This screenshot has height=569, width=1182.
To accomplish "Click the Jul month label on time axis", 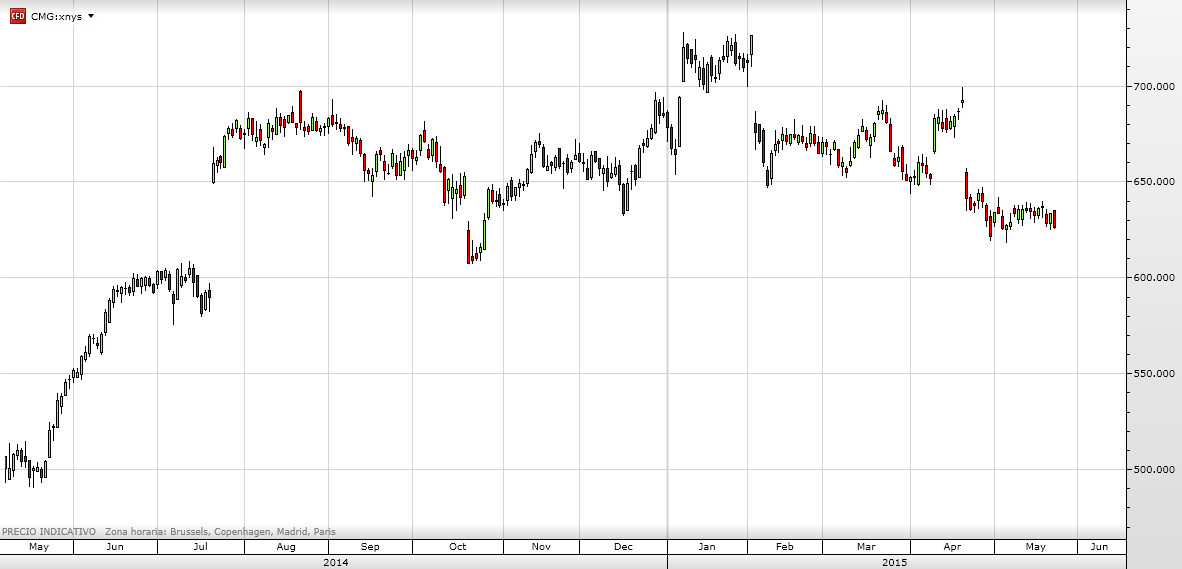I will pyautogui.click(x=201, y=546).
